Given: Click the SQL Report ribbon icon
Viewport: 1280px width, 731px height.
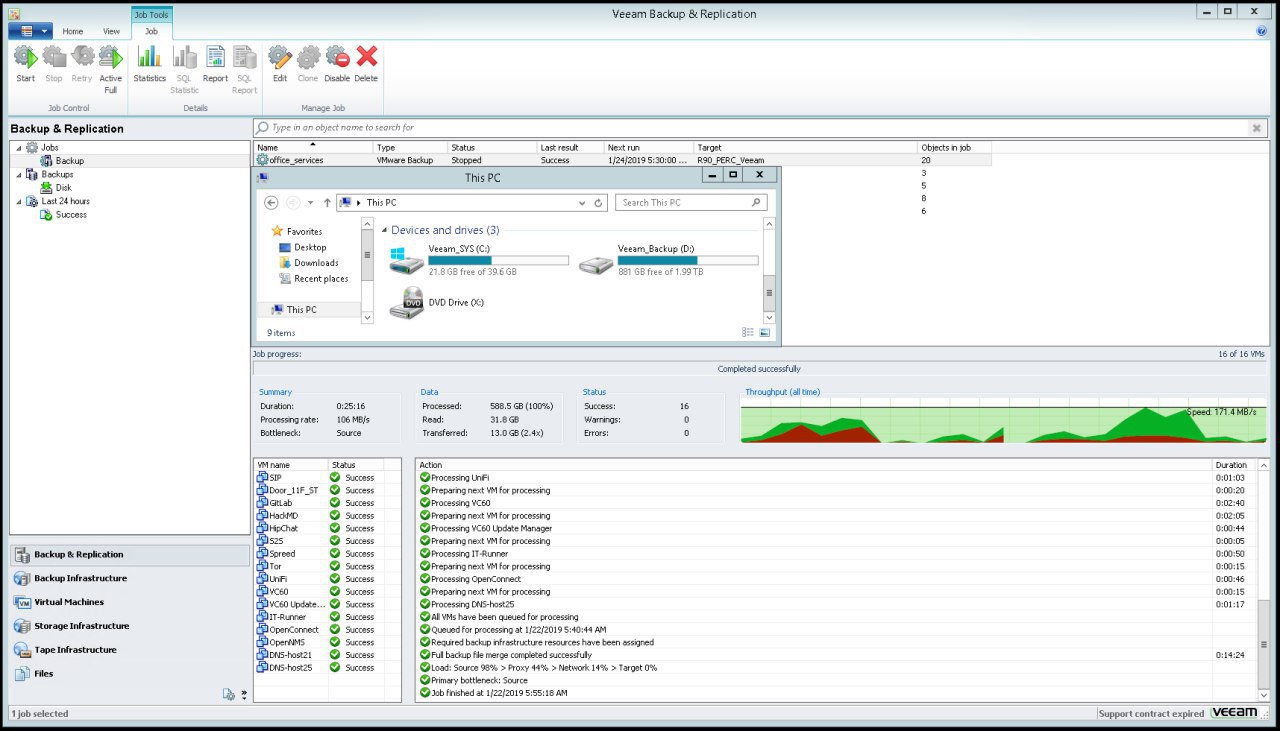Looking at the screenshot, I should click(245, 69).
